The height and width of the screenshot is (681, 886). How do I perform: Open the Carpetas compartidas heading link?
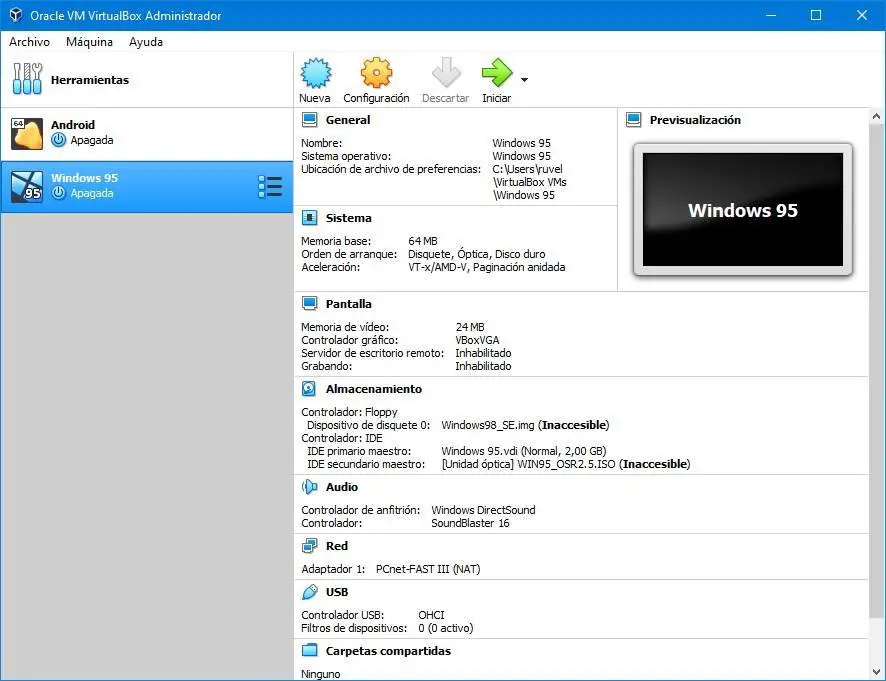point(388,650)
